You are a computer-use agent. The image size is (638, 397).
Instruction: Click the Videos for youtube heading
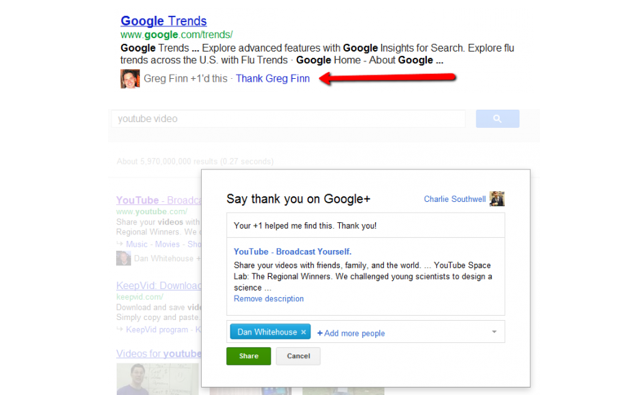[x=159, y=354]
